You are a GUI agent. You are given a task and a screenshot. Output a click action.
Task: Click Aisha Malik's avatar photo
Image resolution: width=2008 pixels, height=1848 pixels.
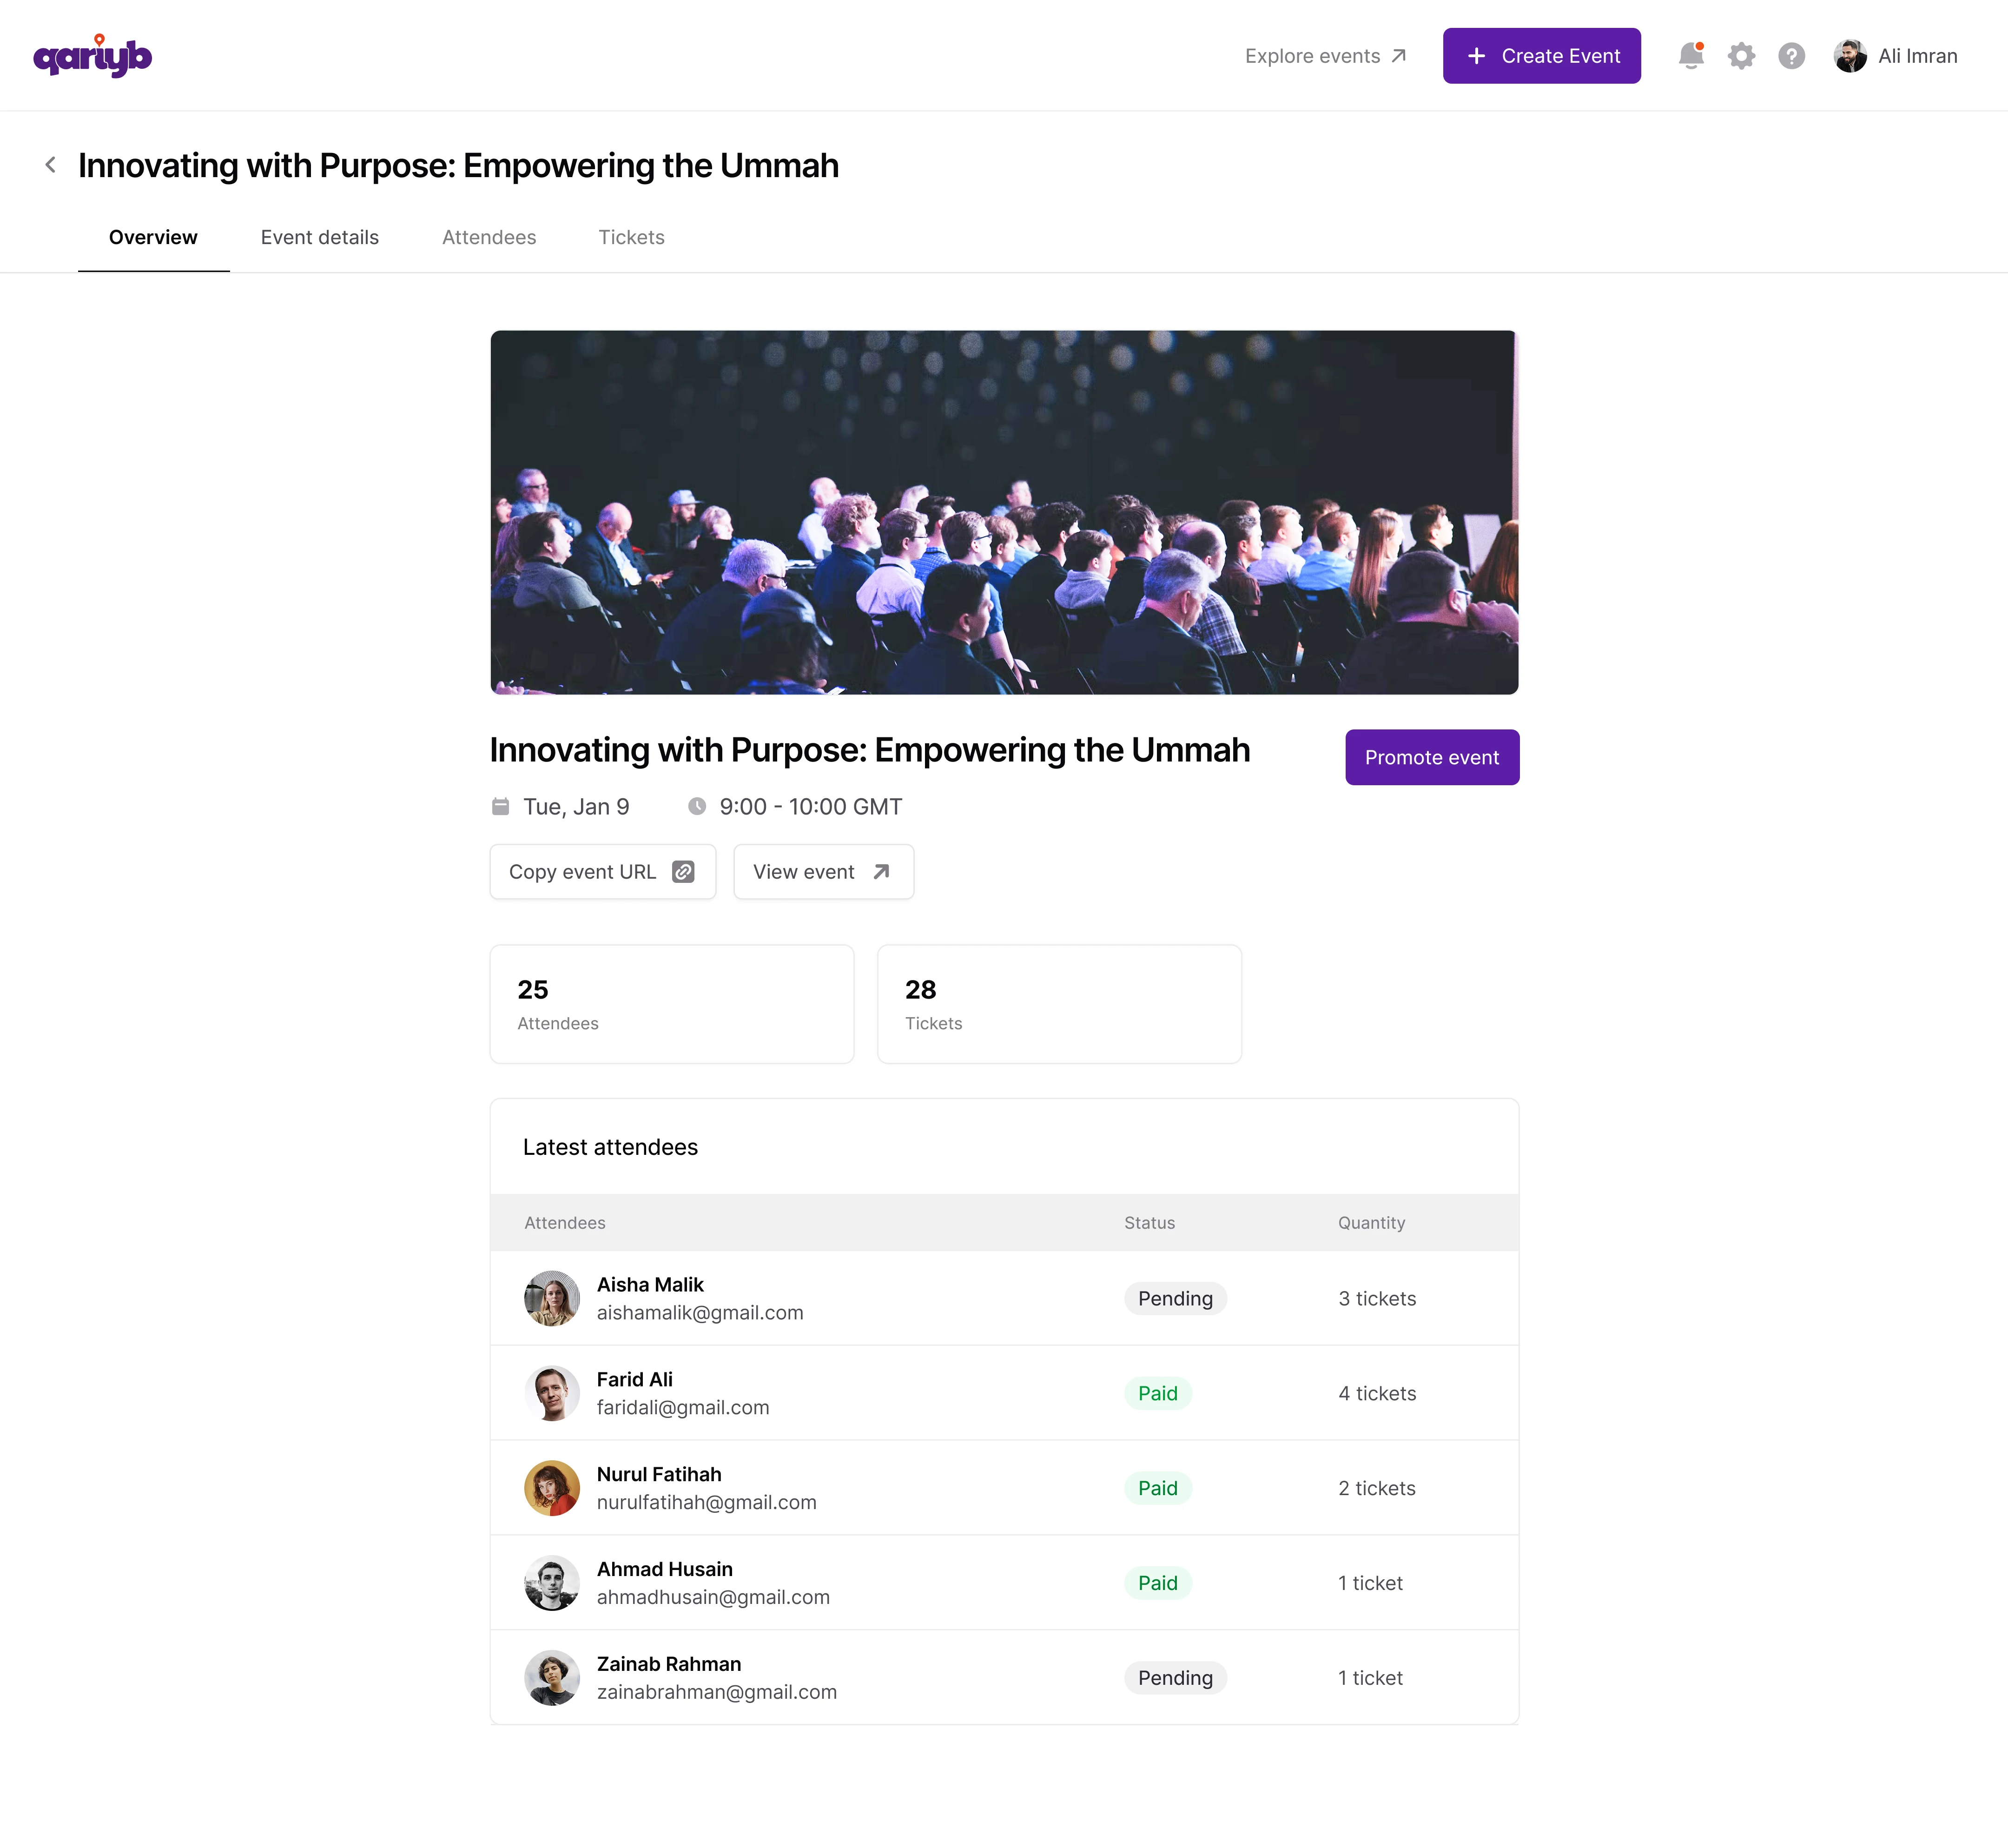pos(552,1298)
